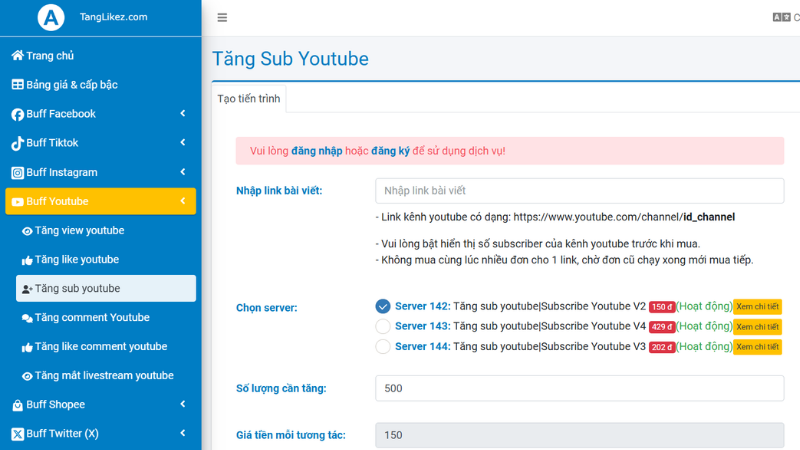Select Server 142 radio option

(383, 306)
